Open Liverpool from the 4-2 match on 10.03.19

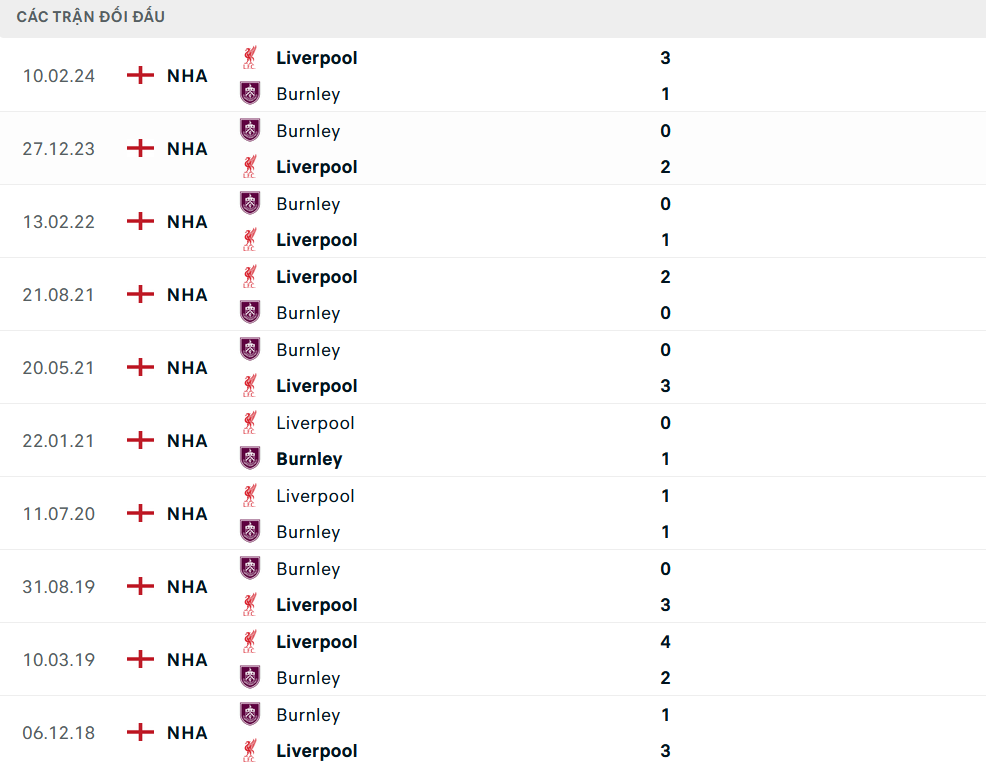coord(317,641)
